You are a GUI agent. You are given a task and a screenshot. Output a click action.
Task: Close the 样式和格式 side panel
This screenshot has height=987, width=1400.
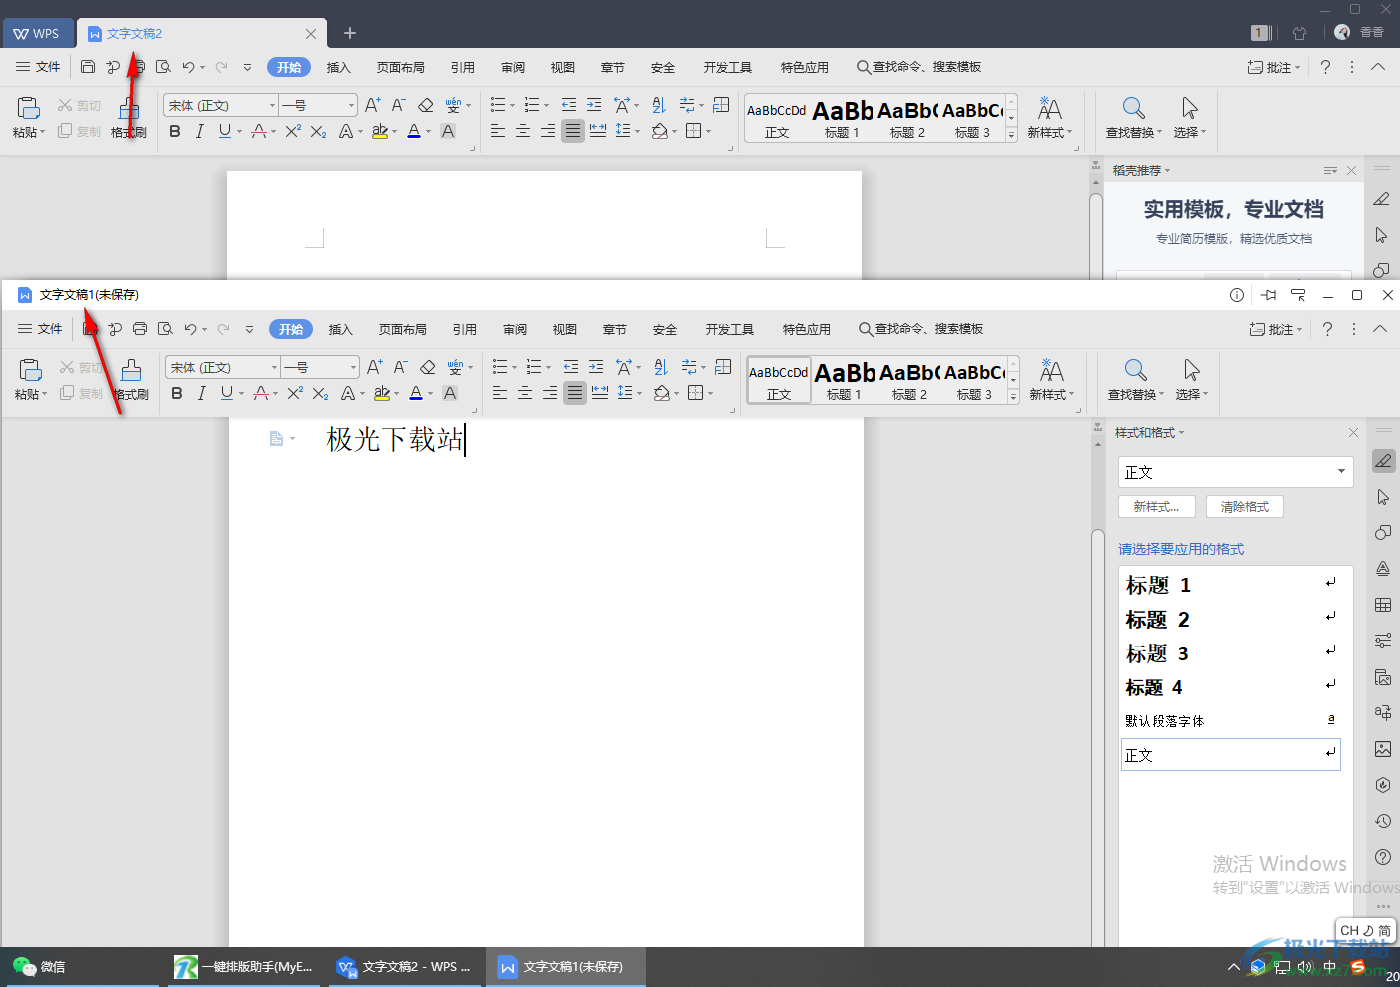(1353, 433)
